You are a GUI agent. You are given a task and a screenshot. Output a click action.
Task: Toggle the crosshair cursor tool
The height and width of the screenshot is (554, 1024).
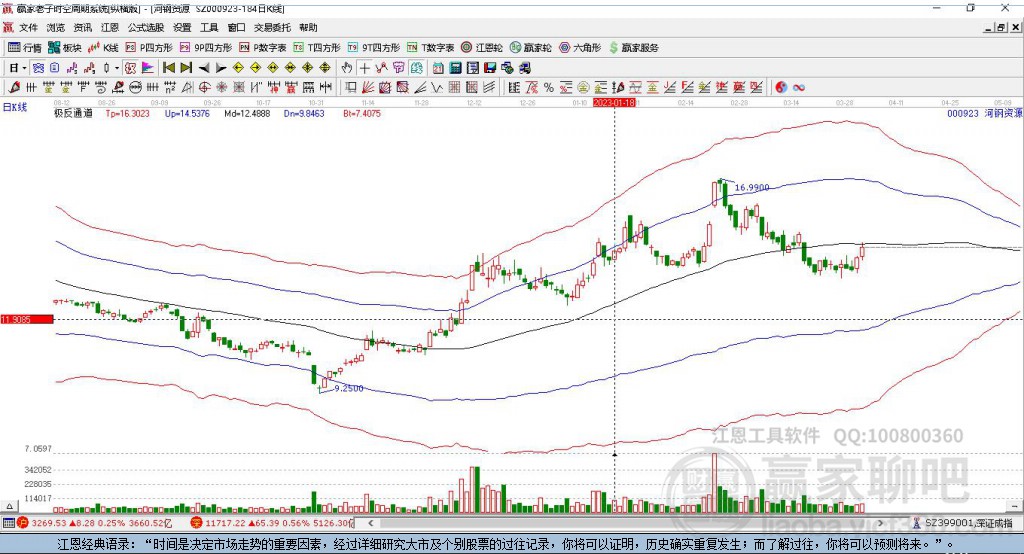click(x=364, y=68)
